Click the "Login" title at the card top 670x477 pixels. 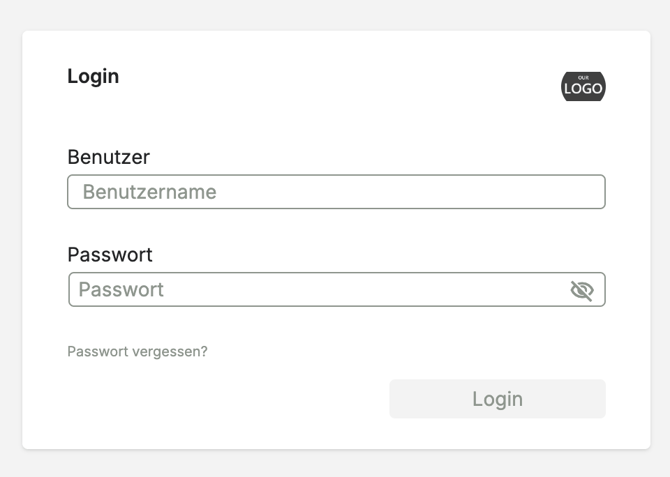click(x=93, y=76)
